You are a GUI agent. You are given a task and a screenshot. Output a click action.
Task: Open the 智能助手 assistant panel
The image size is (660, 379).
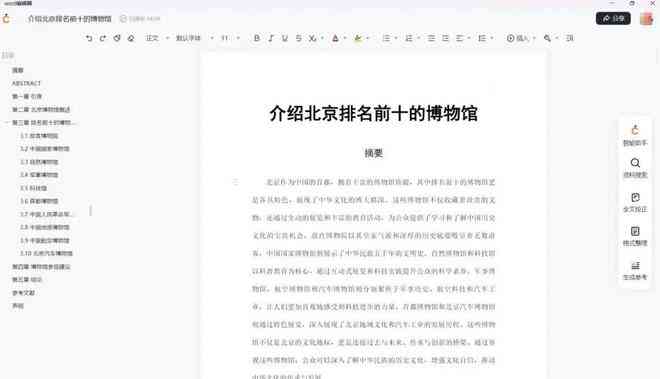pos(635,136)
